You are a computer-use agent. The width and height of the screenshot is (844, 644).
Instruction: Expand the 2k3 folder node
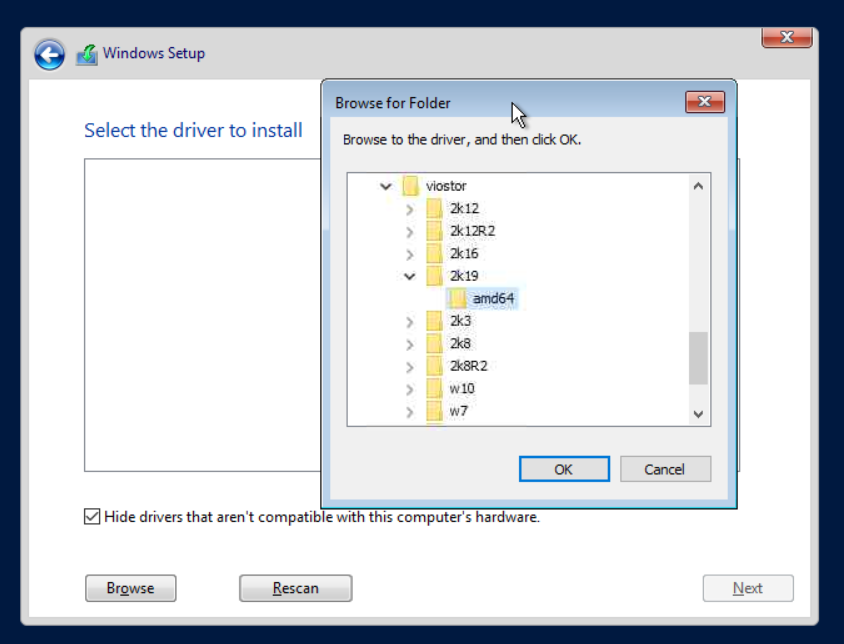(x=409, y=321)
